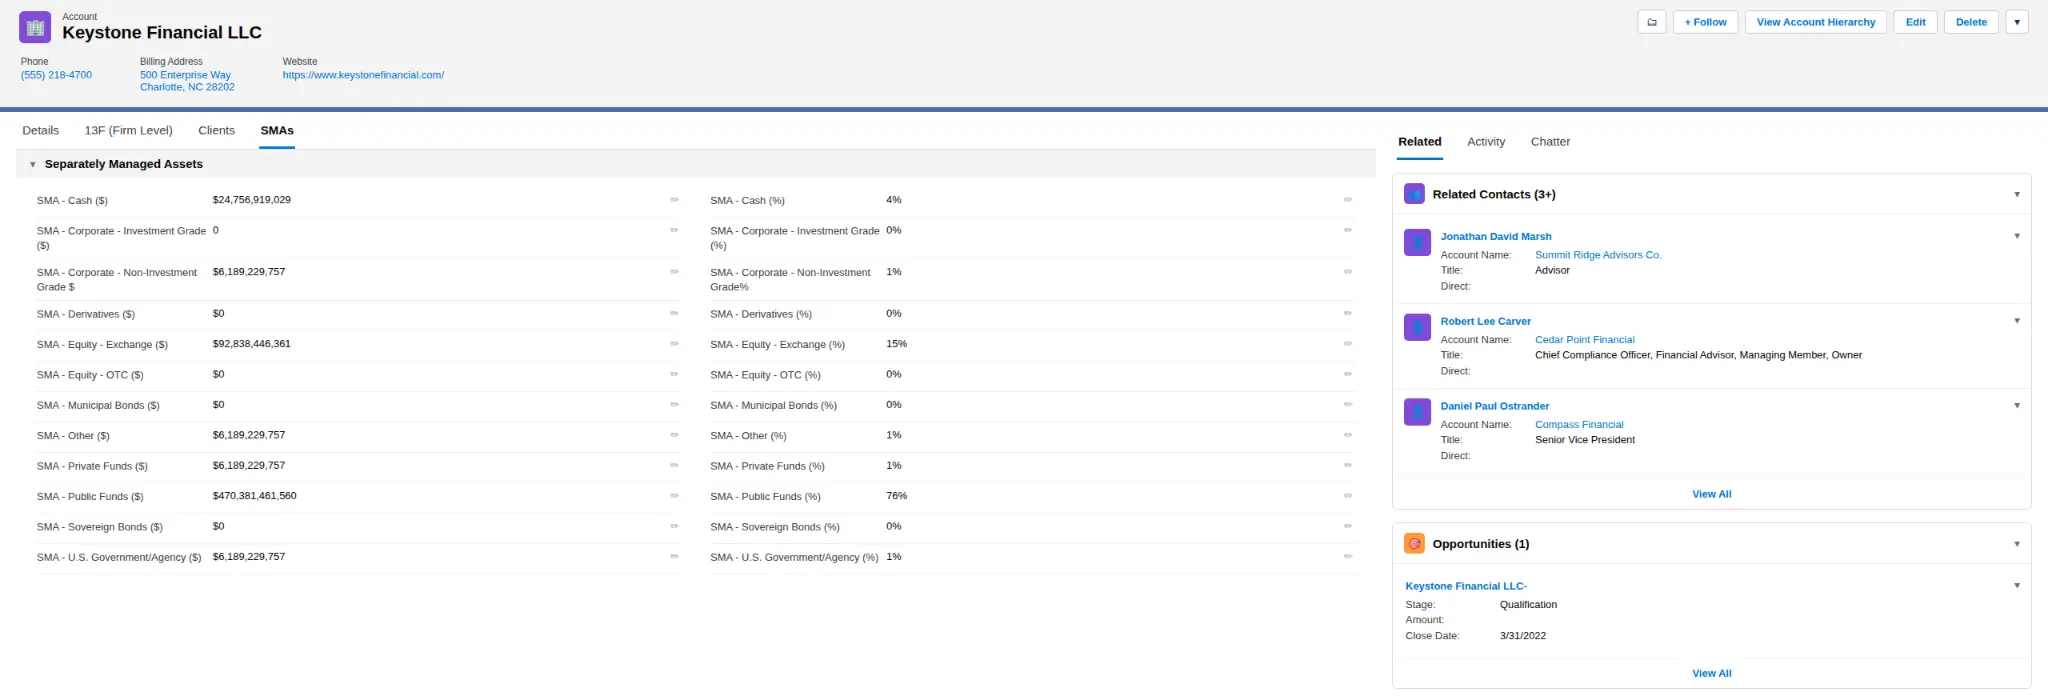
Task: Select the SMAs tab
Action: 277,131
